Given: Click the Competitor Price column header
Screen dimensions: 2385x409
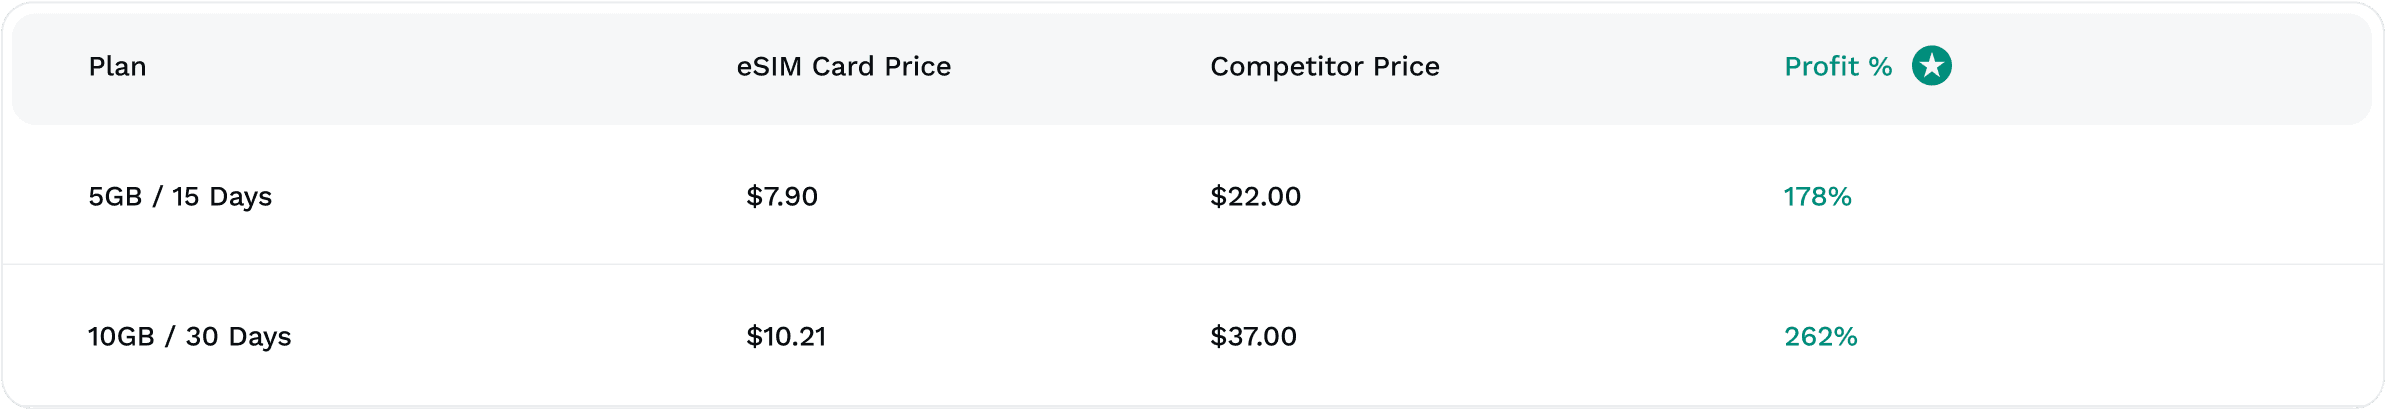Looking at the screenshot, I should pyautogui.click(x=1324, y=66).
